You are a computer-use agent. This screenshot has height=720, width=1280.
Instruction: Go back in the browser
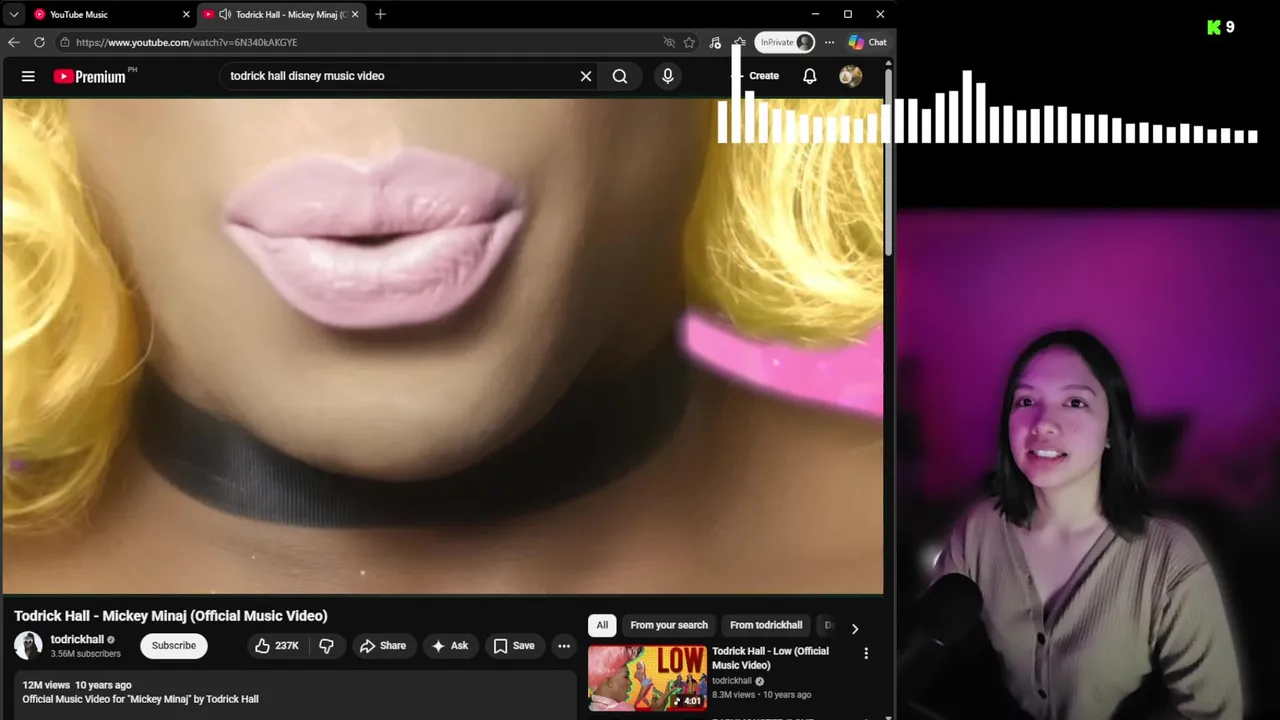[x=13, y=42]
